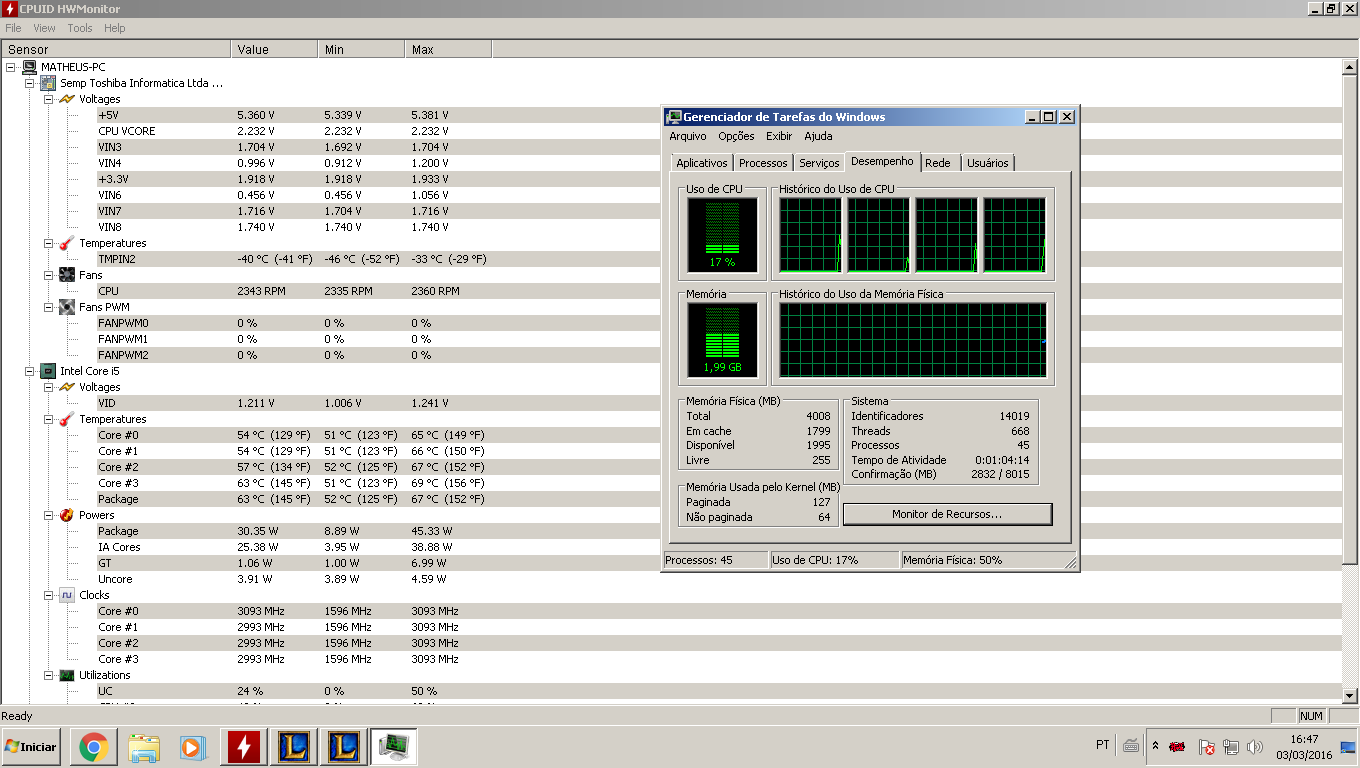Click HWMonitor scrollbar down arrow

(1349, 695)
